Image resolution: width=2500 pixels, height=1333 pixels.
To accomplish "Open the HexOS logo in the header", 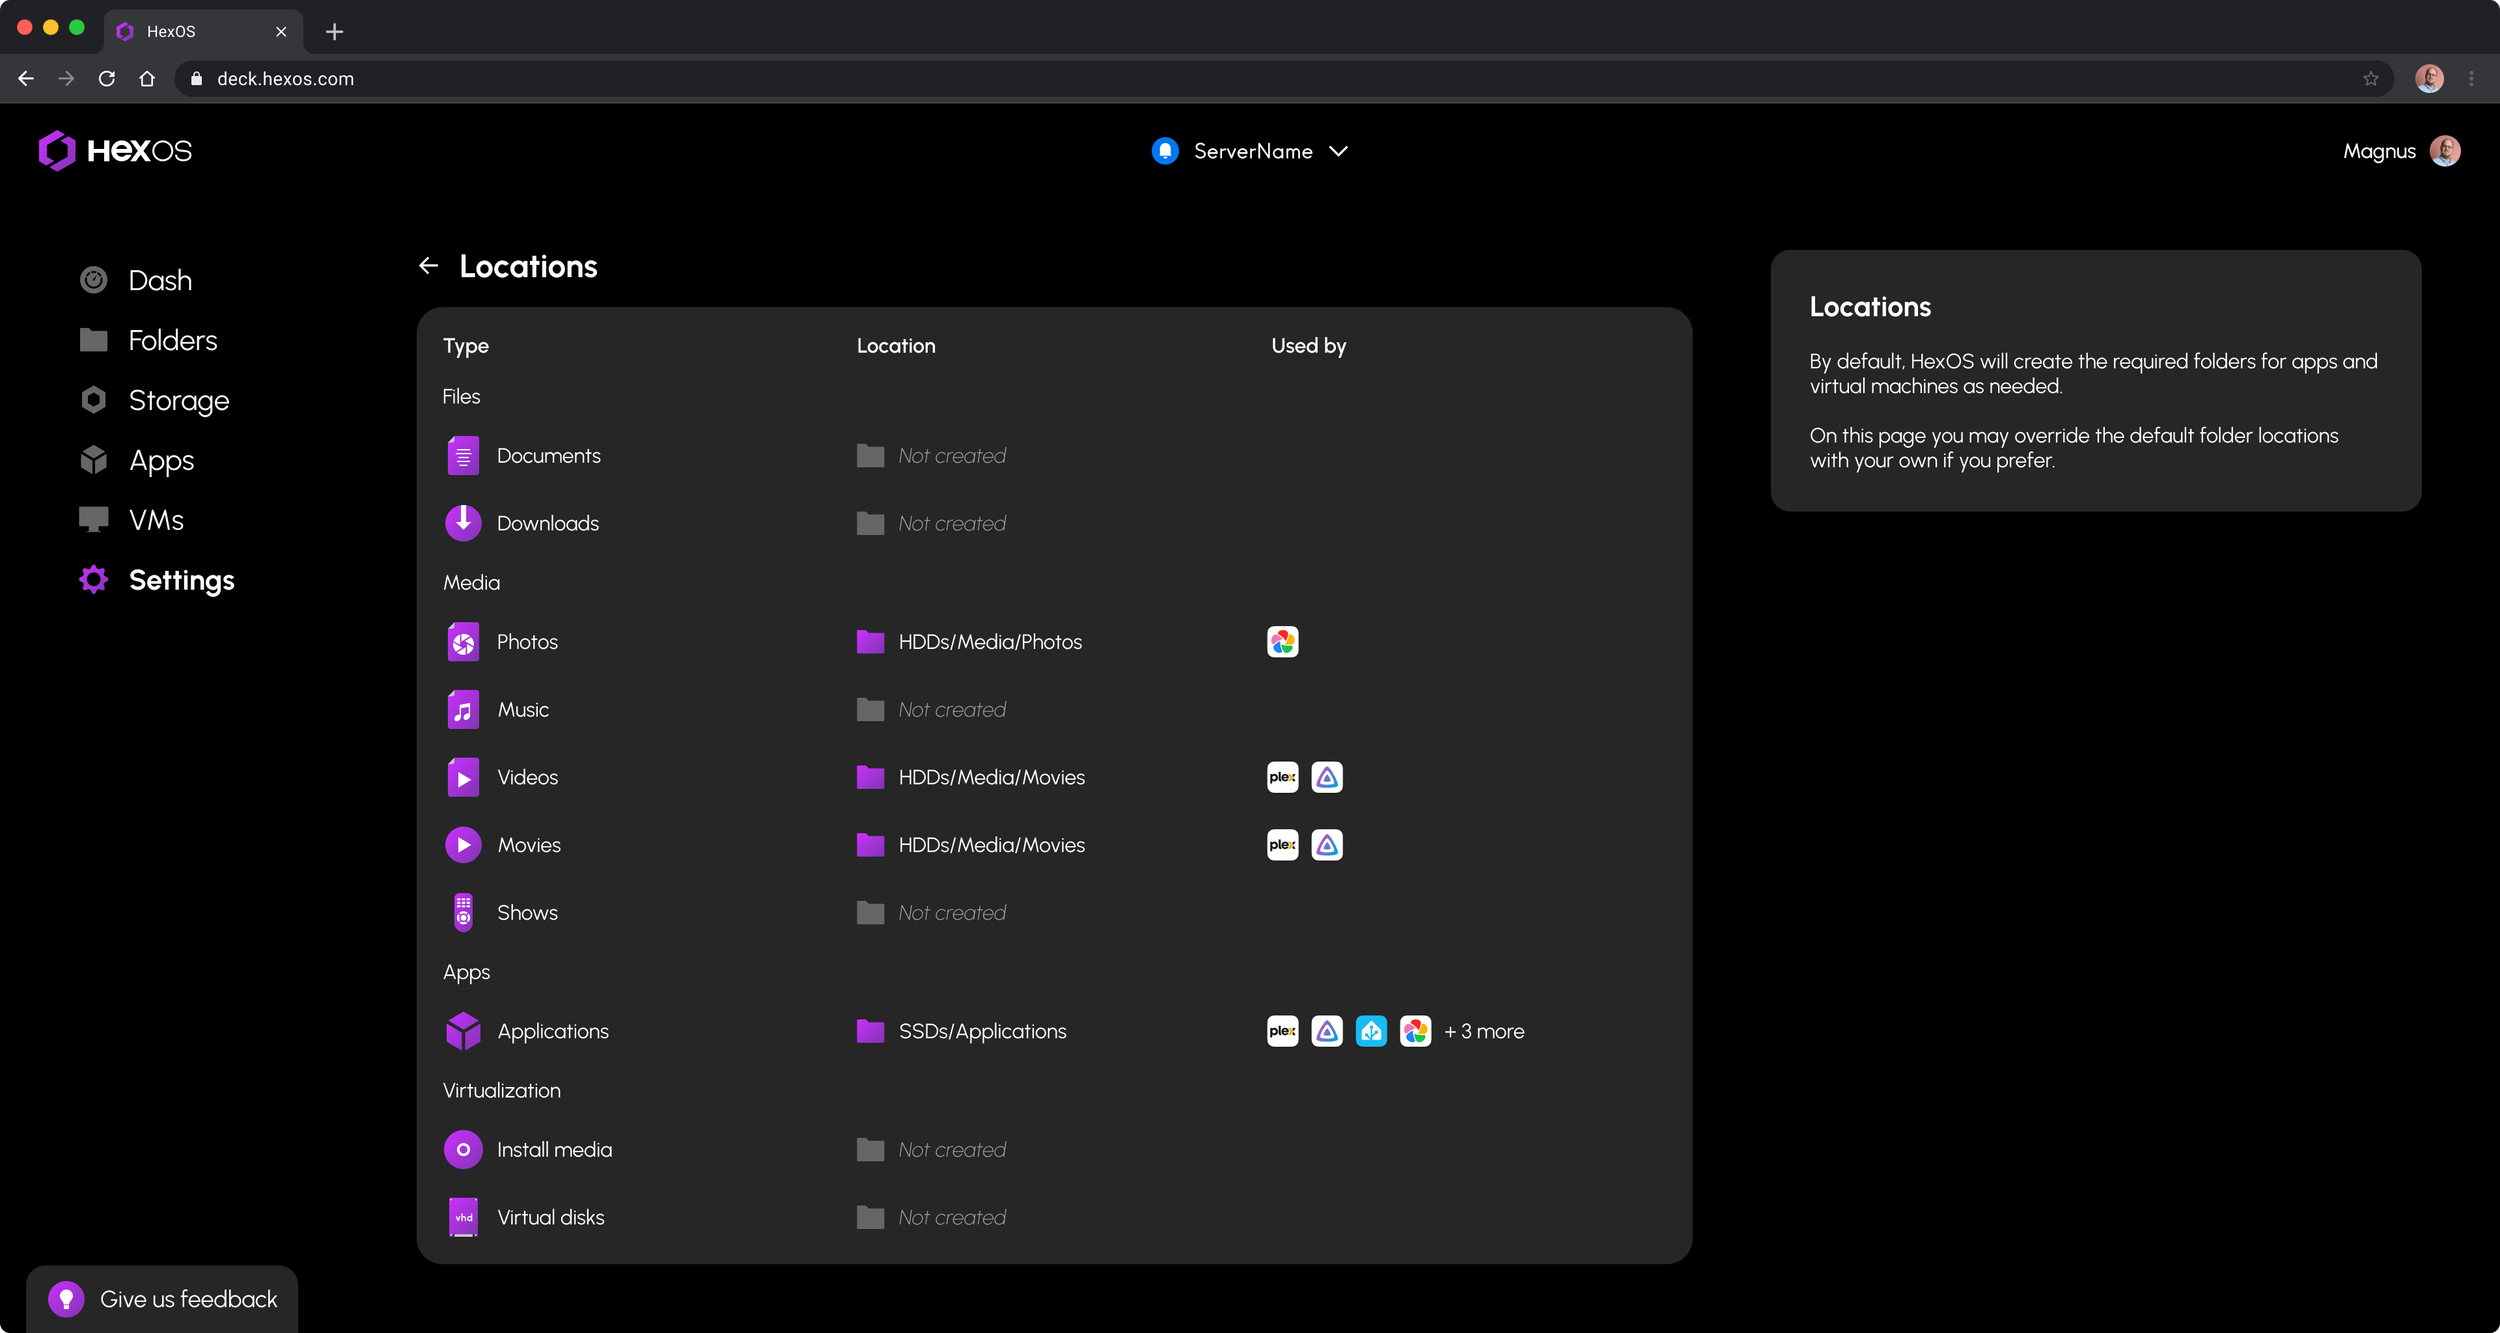I will pos(114,150).
